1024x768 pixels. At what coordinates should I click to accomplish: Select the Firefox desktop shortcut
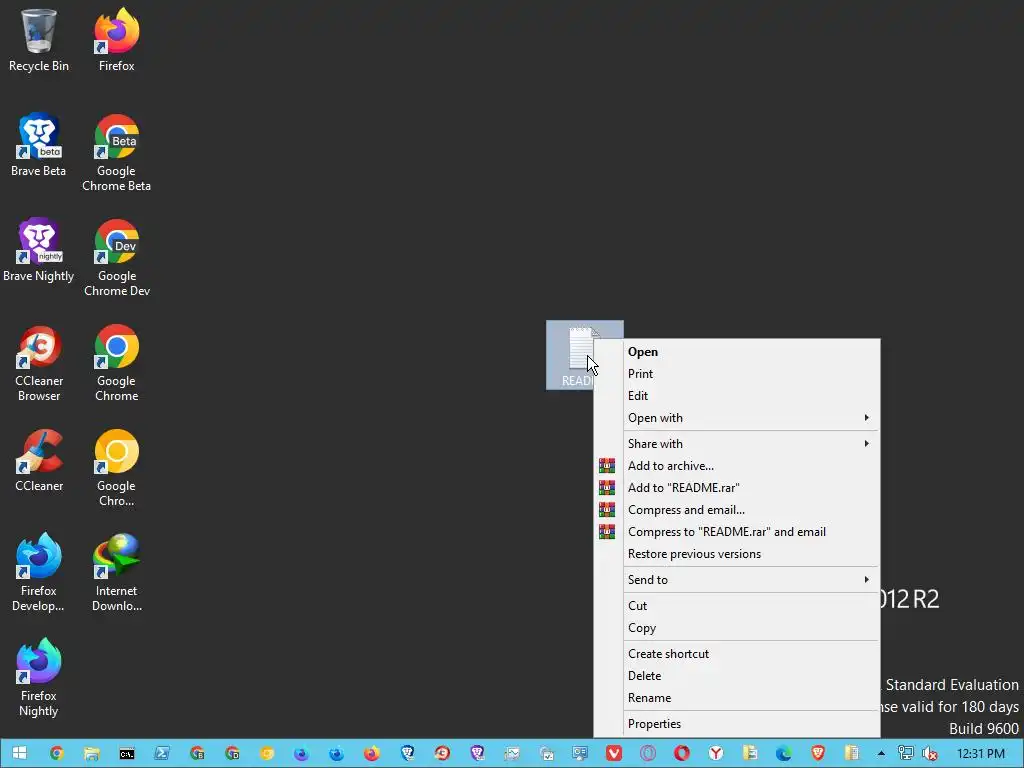pyautogui.click(x=116, y=40)
